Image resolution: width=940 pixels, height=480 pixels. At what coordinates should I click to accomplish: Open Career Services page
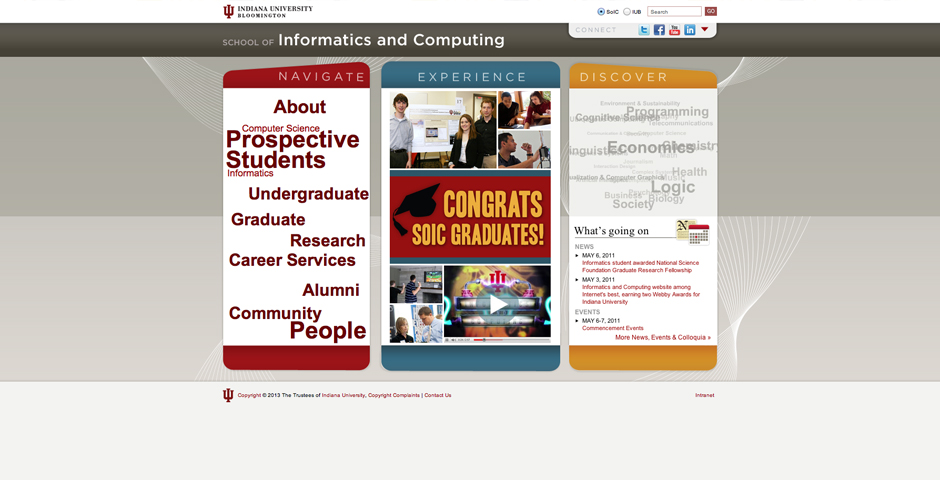coord(292,260)
